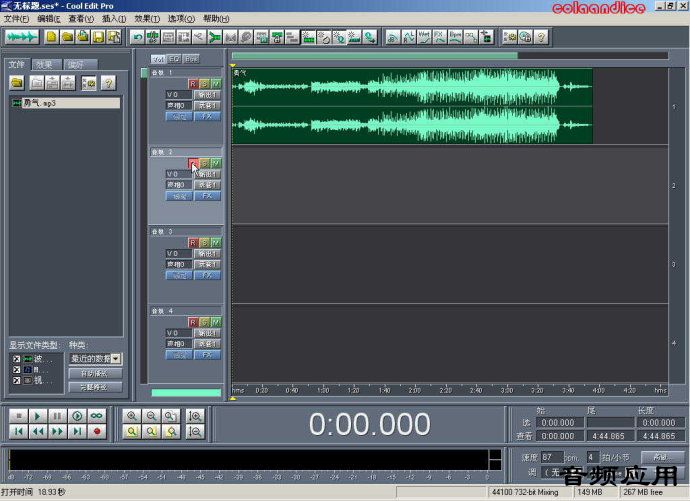Viewport: 690px width, 501px height.
Task: Select the mp3 file in the file list
Action: [x=66, y=103]
